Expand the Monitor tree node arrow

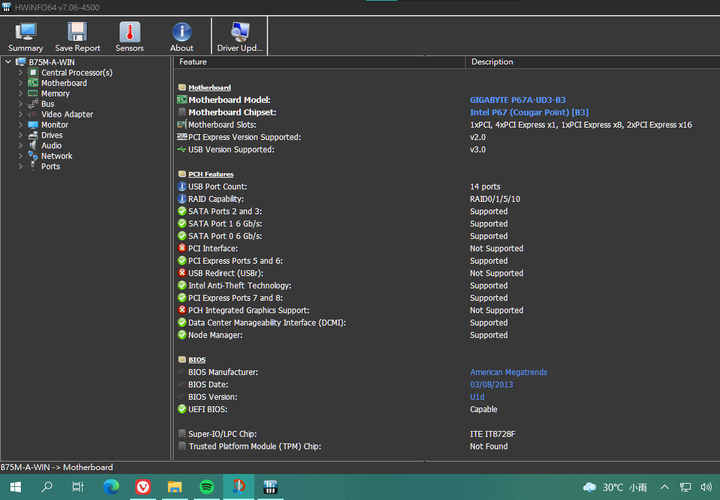tap(21, 124)
